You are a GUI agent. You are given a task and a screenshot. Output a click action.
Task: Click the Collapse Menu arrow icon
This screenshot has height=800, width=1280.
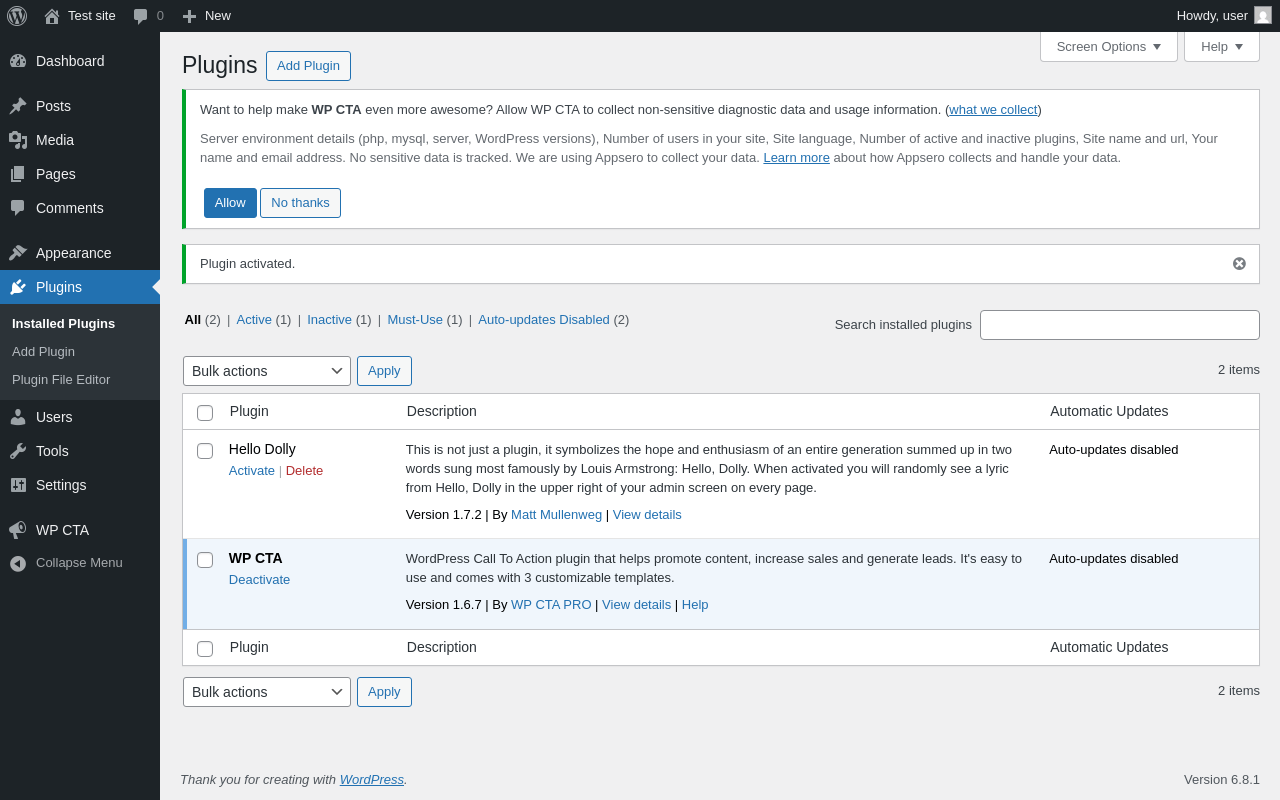(18, 563)
